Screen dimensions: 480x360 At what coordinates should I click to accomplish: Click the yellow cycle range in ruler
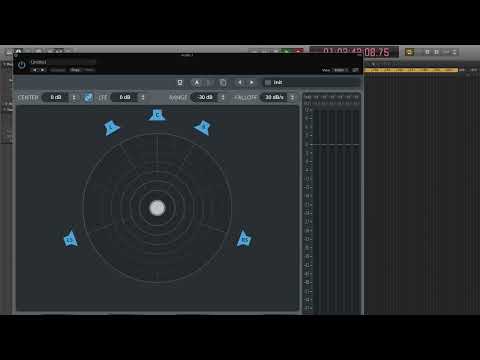point(411,70)
